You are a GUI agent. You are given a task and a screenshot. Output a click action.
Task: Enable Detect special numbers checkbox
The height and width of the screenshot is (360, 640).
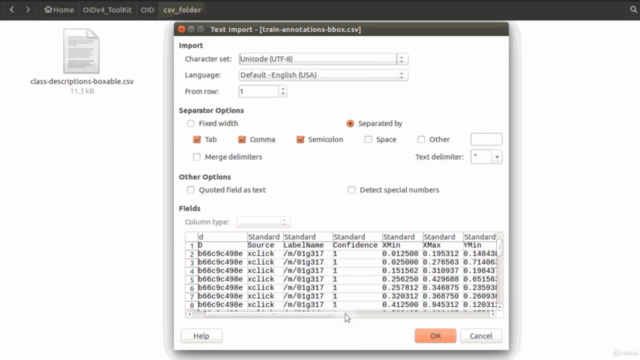coord(351,190)
